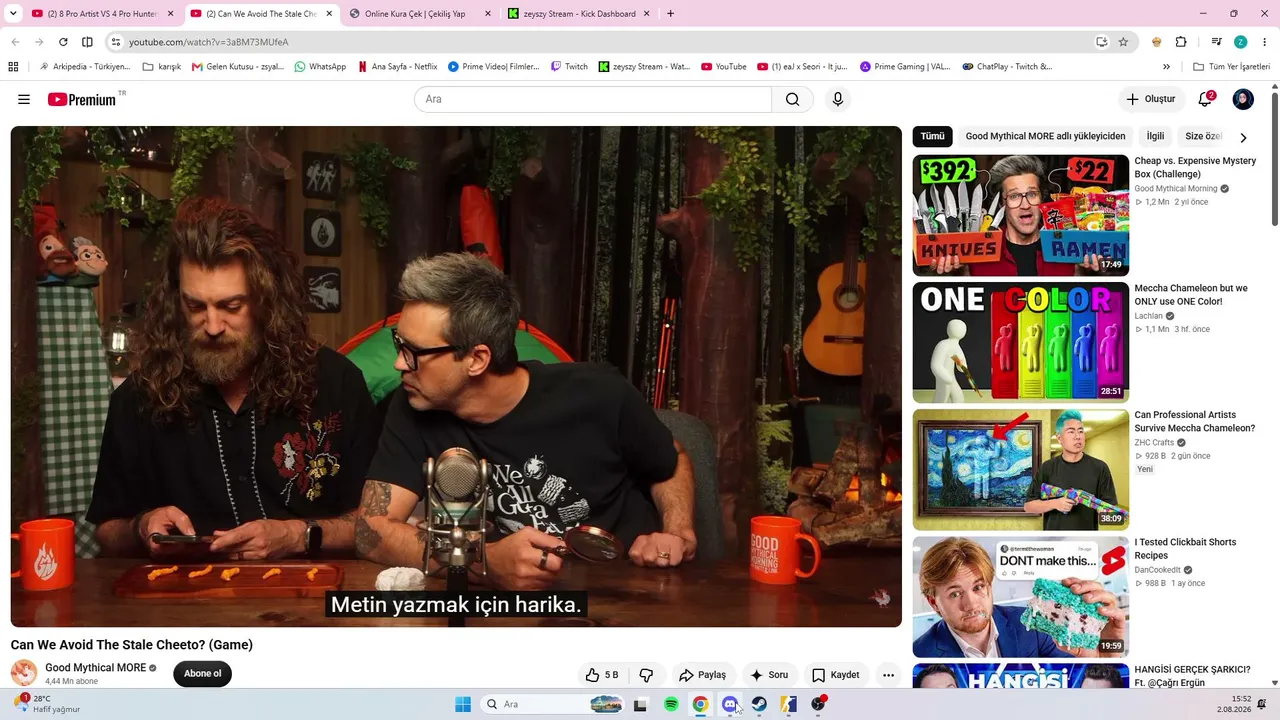Open Chrome media controls icon
The image size is (1280, 720).
coord(1217,42)
